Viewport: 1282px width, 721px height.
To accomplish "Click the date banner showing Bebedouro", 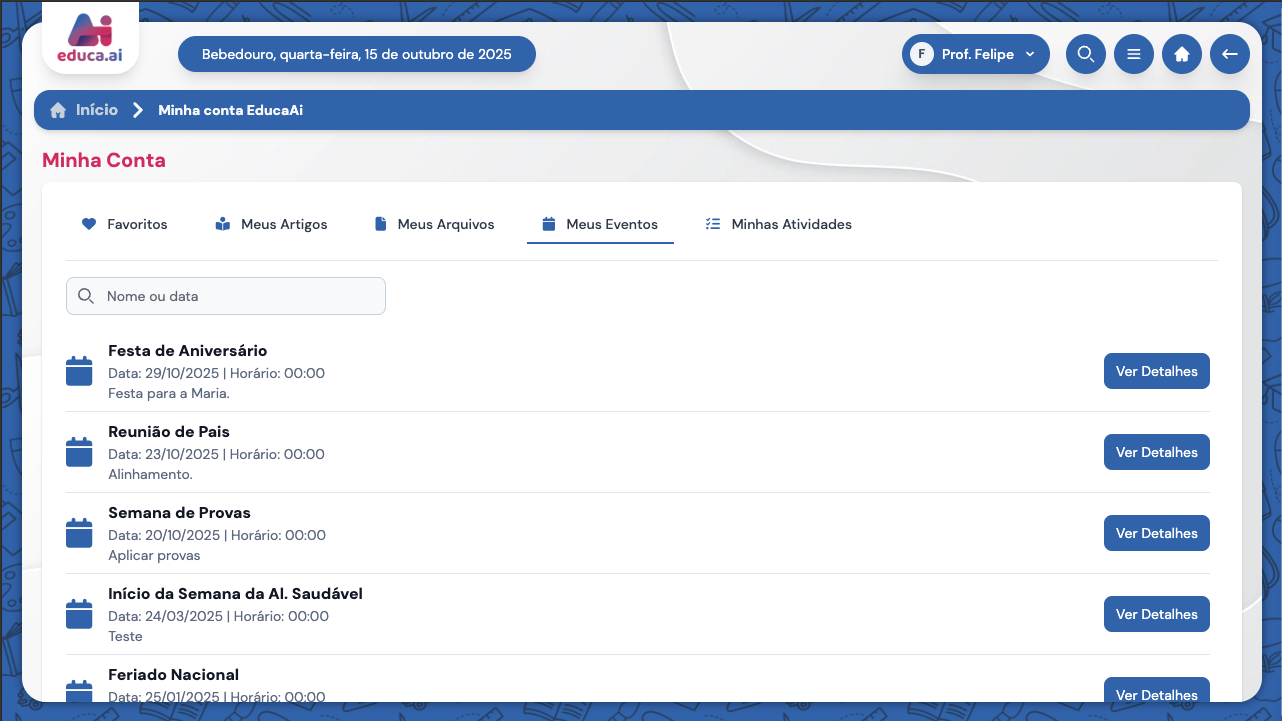I will pyautogui.click(x=356, y=54).
